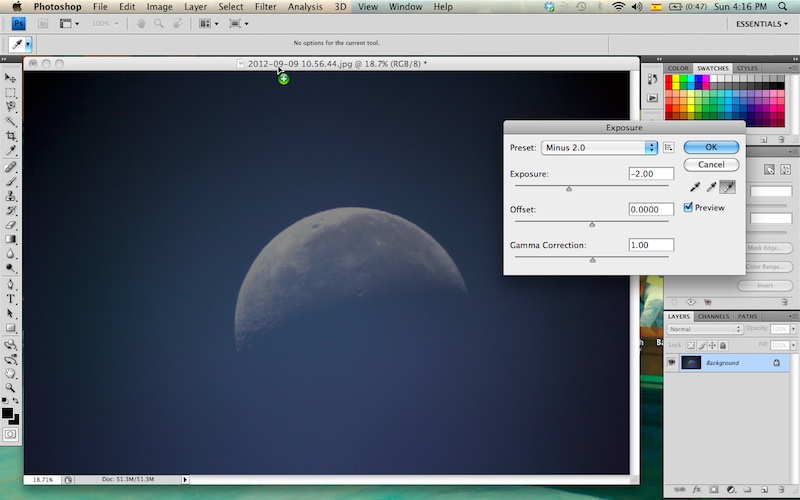
Task: Click the Gamma Correction value field
Action: click(650, 245)
